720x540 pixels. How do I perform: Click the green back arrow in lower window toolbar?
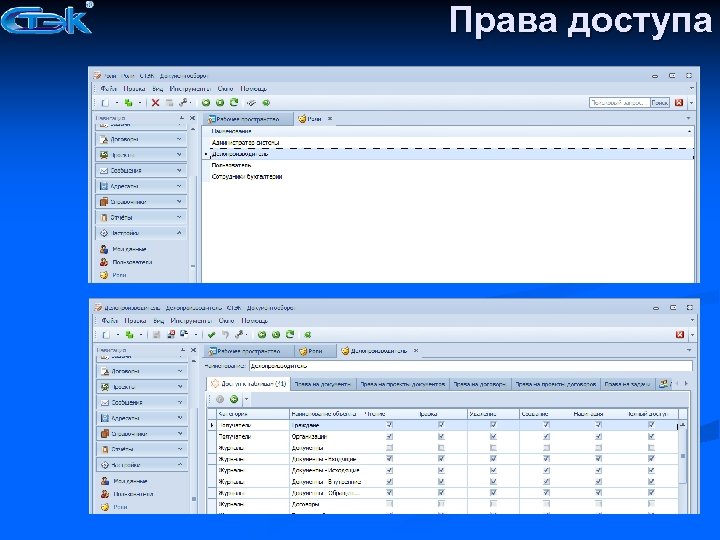262,335
